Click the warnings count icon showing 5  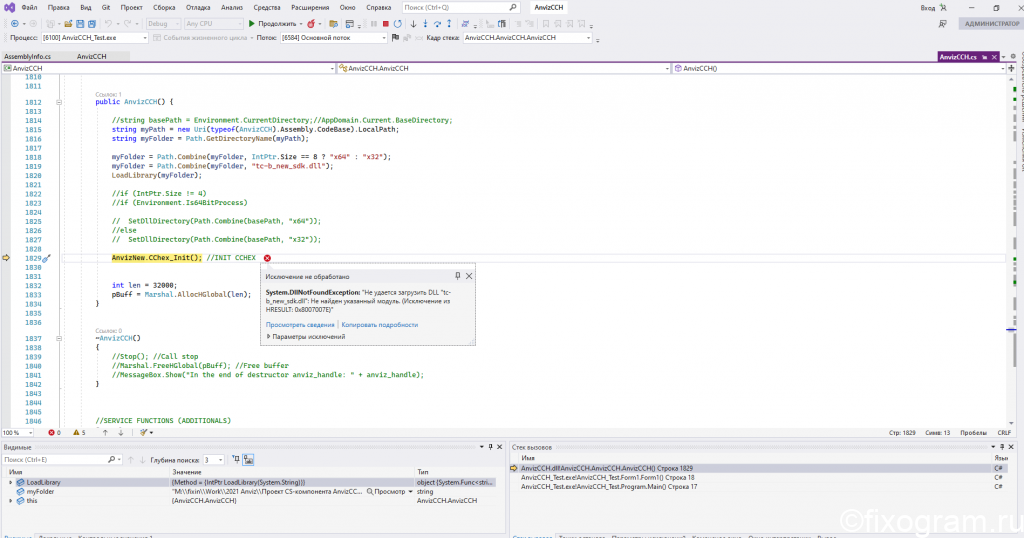pyautogui.click(x=76, y=432)
